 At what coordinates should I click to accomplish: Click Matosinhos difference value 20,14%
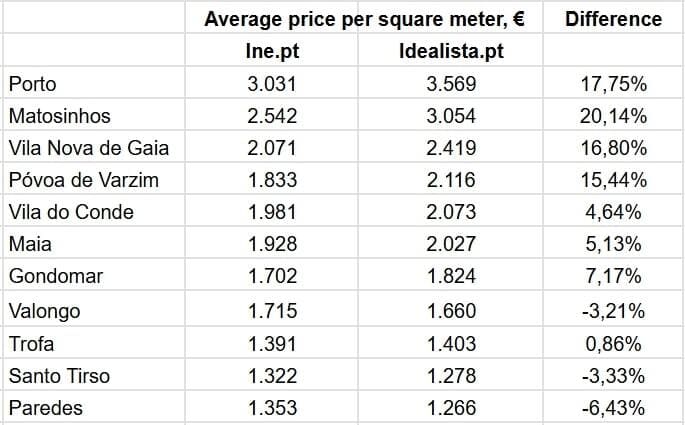[613, 117]
